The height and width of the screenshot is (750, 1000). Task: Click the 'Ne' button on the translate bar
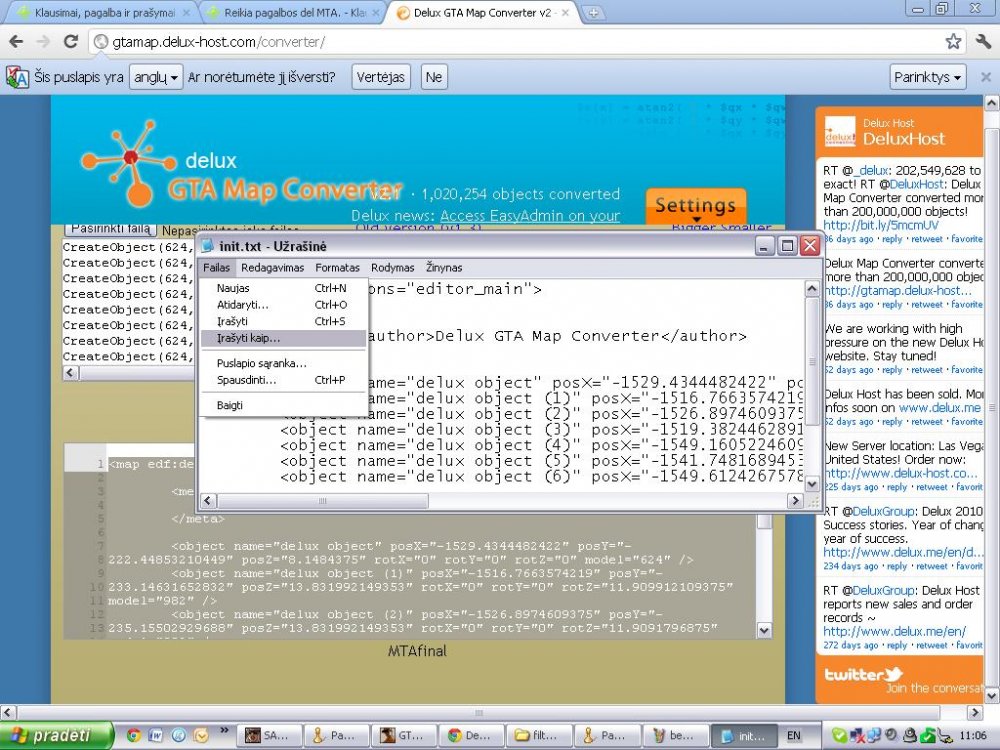click(434, 77)
